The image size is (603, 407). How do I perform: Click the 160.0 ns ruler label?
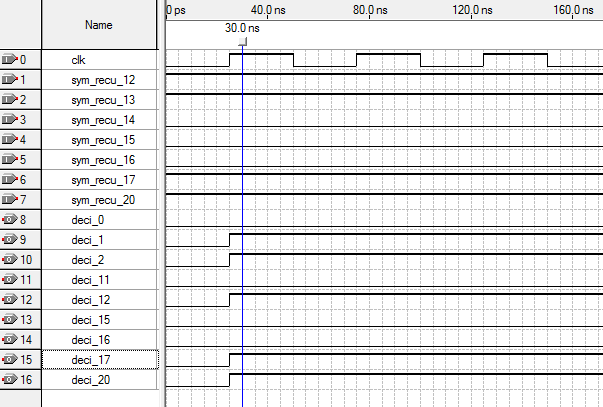point(574,9)
